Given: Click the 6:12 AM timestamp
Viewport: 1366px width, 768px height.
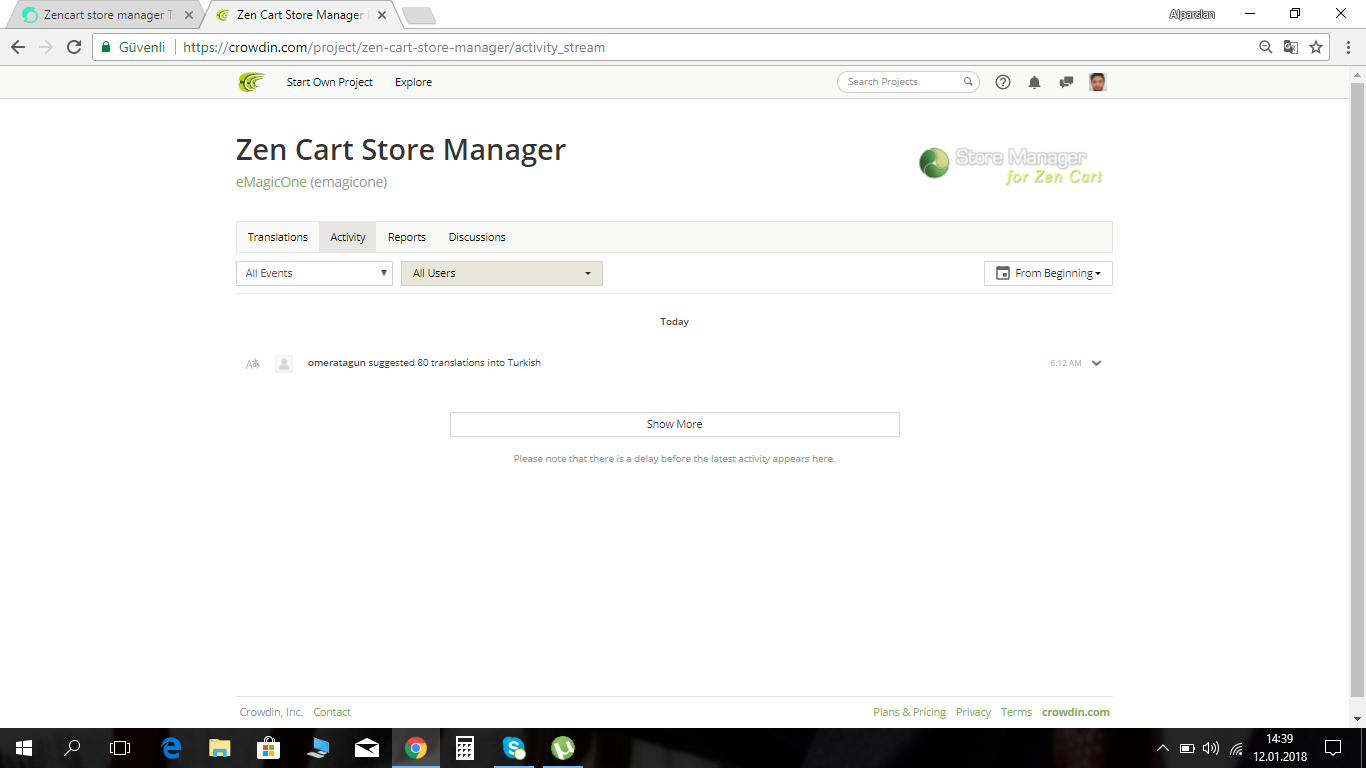Looking at the screenshot, I should (1066, 363).
